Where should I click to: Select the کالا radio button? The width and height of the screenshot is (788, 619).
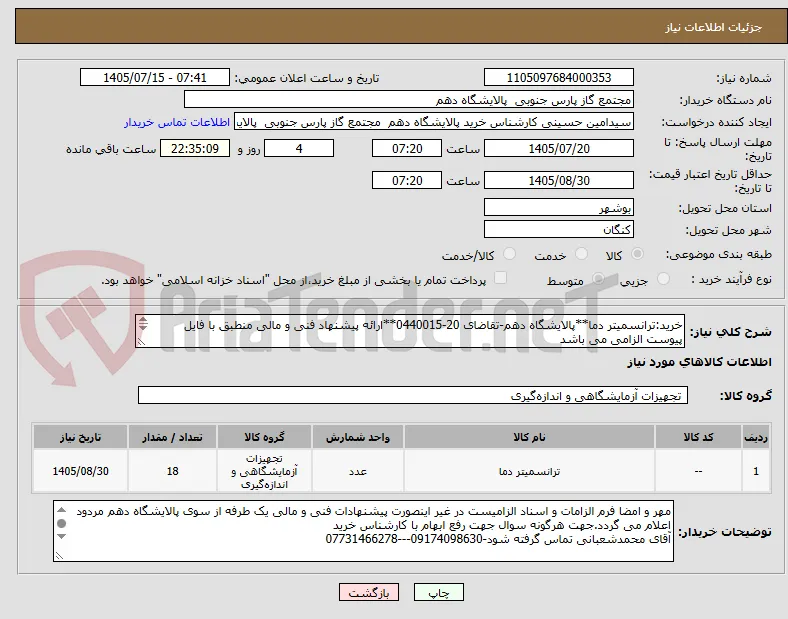click(x=637, y=254)
